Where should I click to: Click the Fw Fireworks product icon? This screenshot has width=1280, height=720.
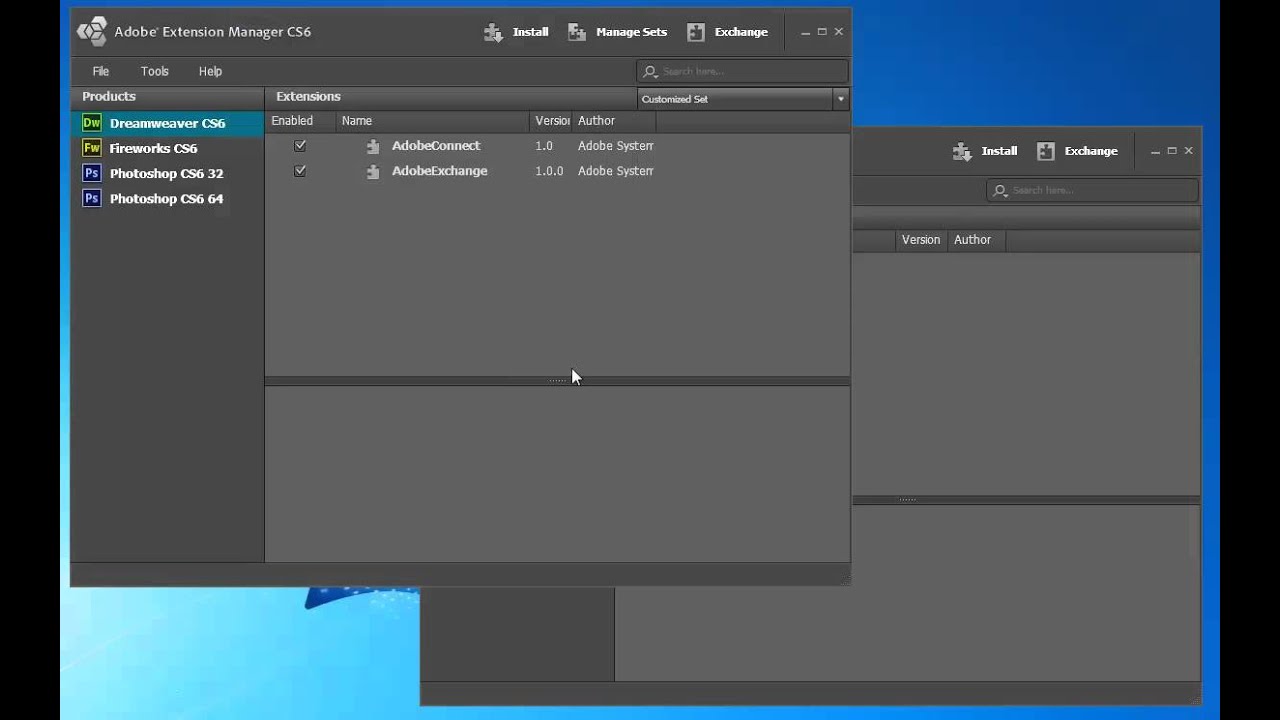[92, 148]
